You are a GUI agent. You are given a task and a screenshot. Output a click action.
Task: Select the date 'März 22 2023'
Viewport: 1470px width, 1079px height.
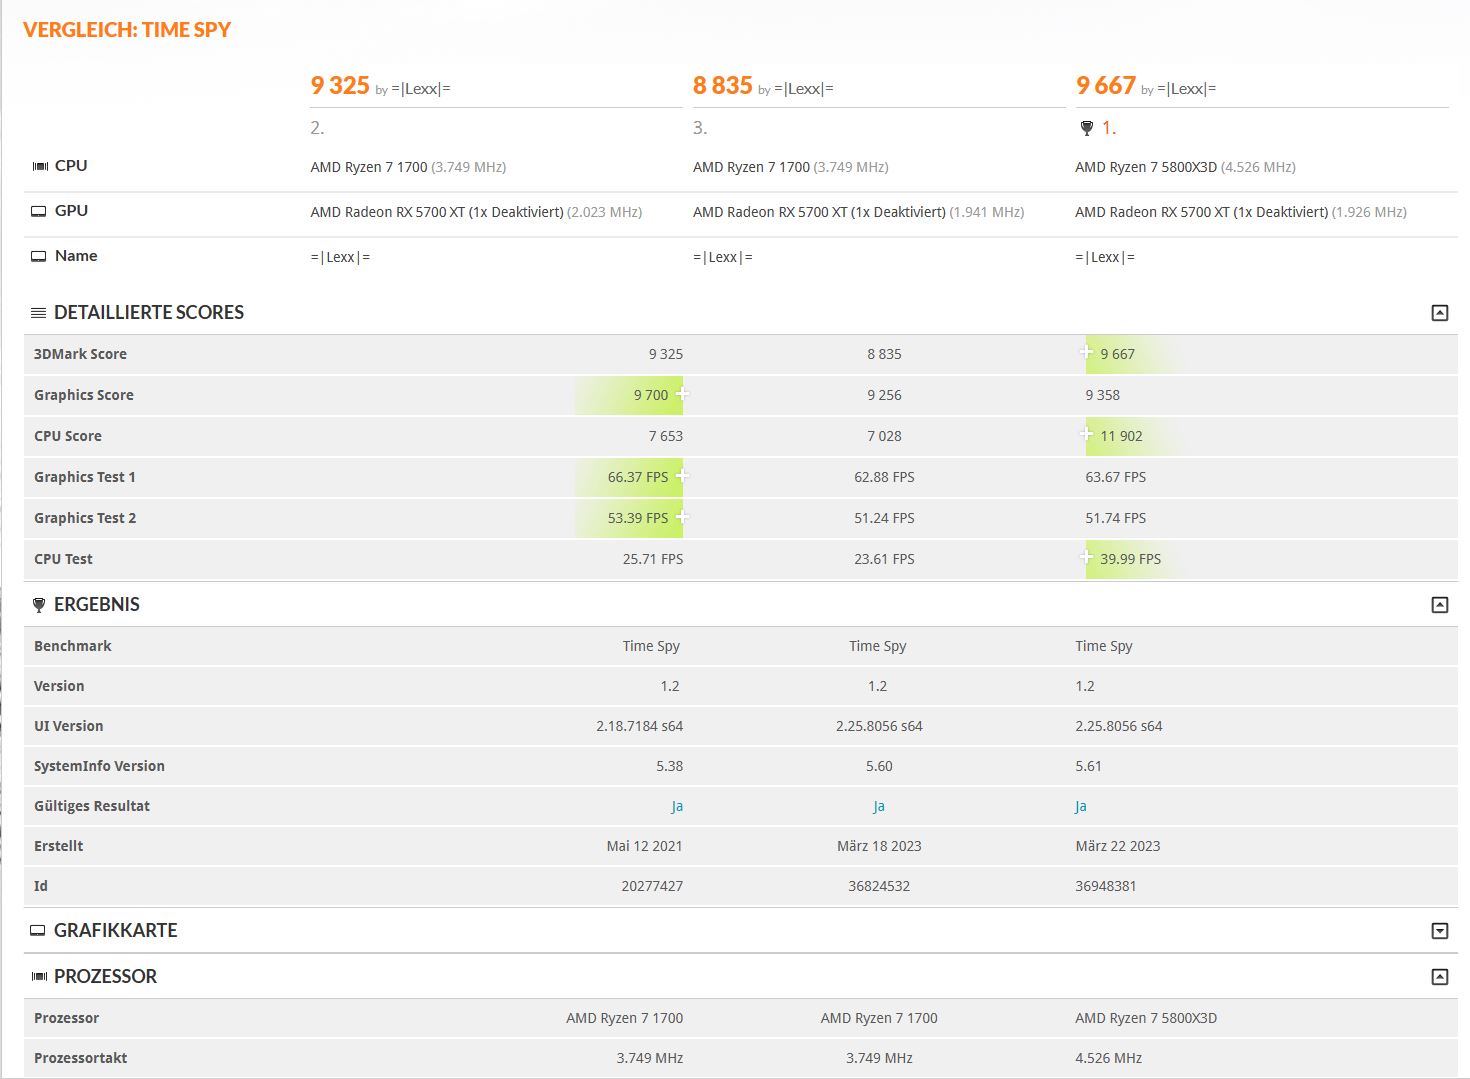point(1118,846)
